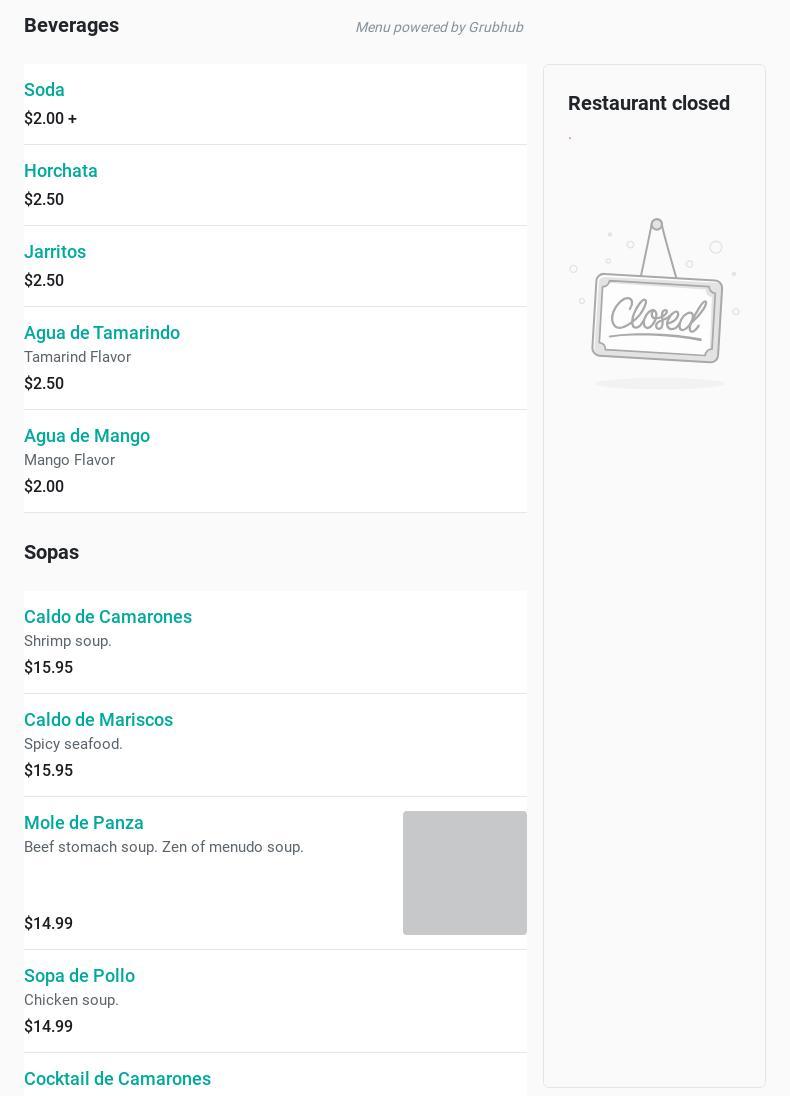The image size is (790, 1096).
Task: Click the Tamarind Flavor description text
Action: pos(77,357)
